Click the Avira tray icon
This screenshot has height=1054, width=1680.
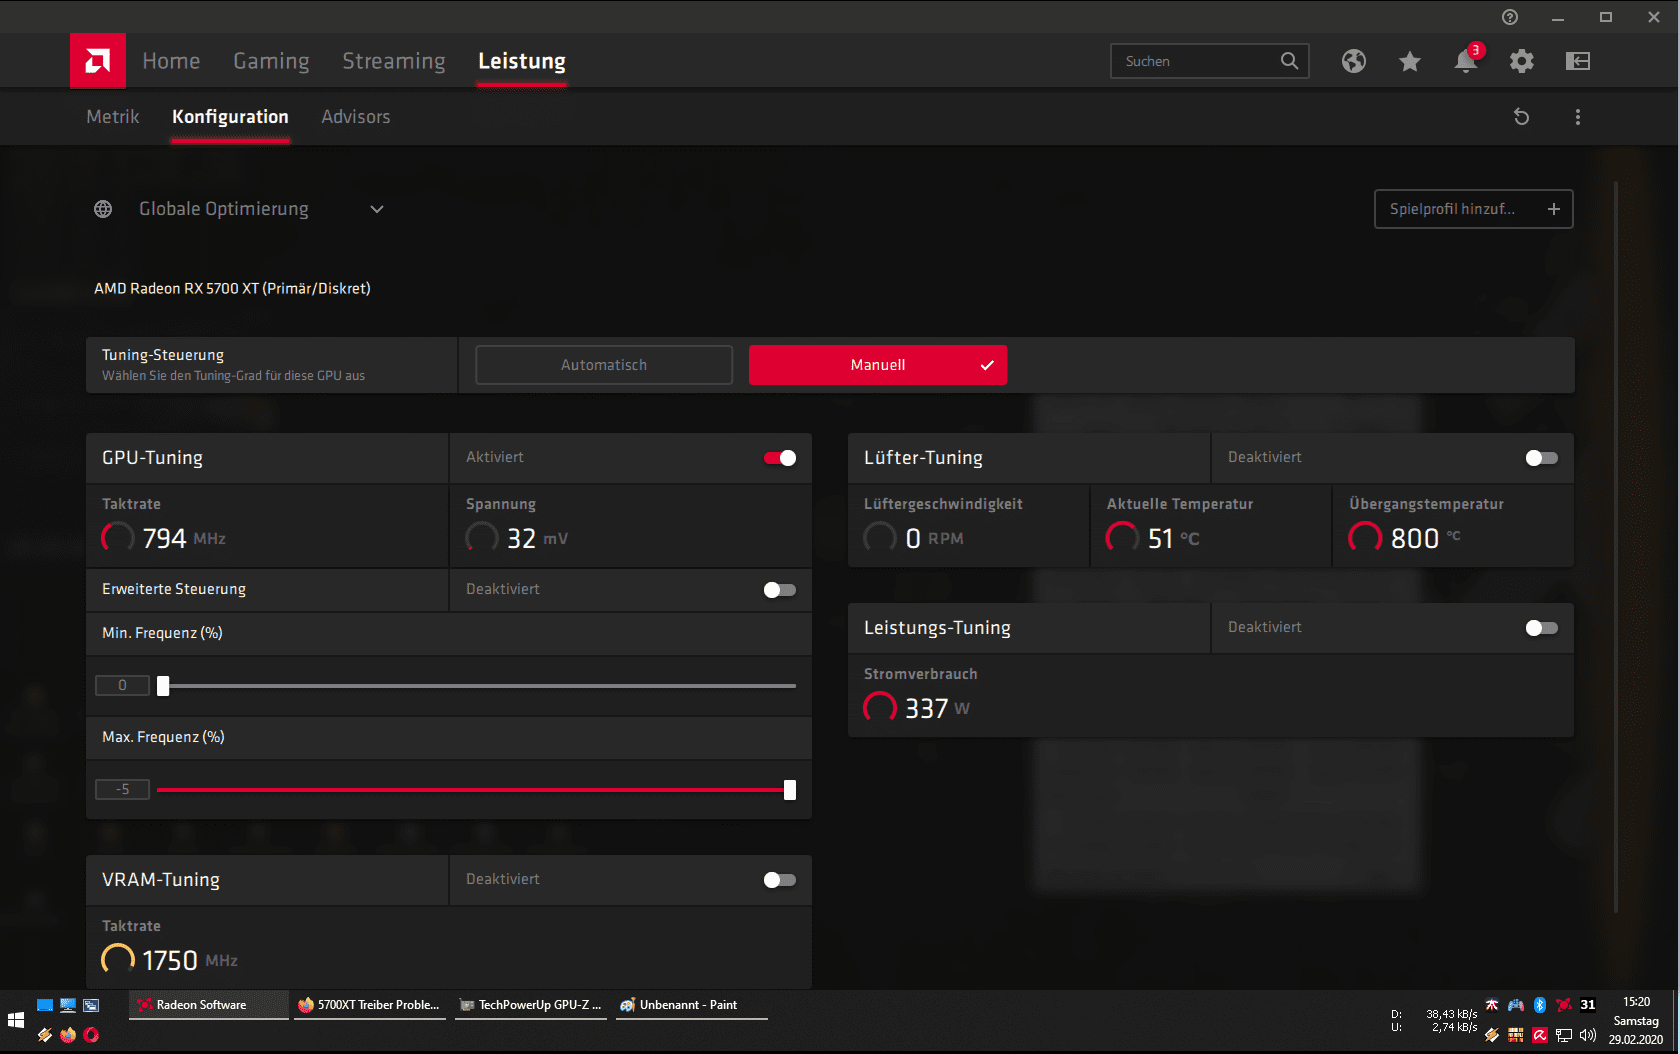pos(1540,1035)
